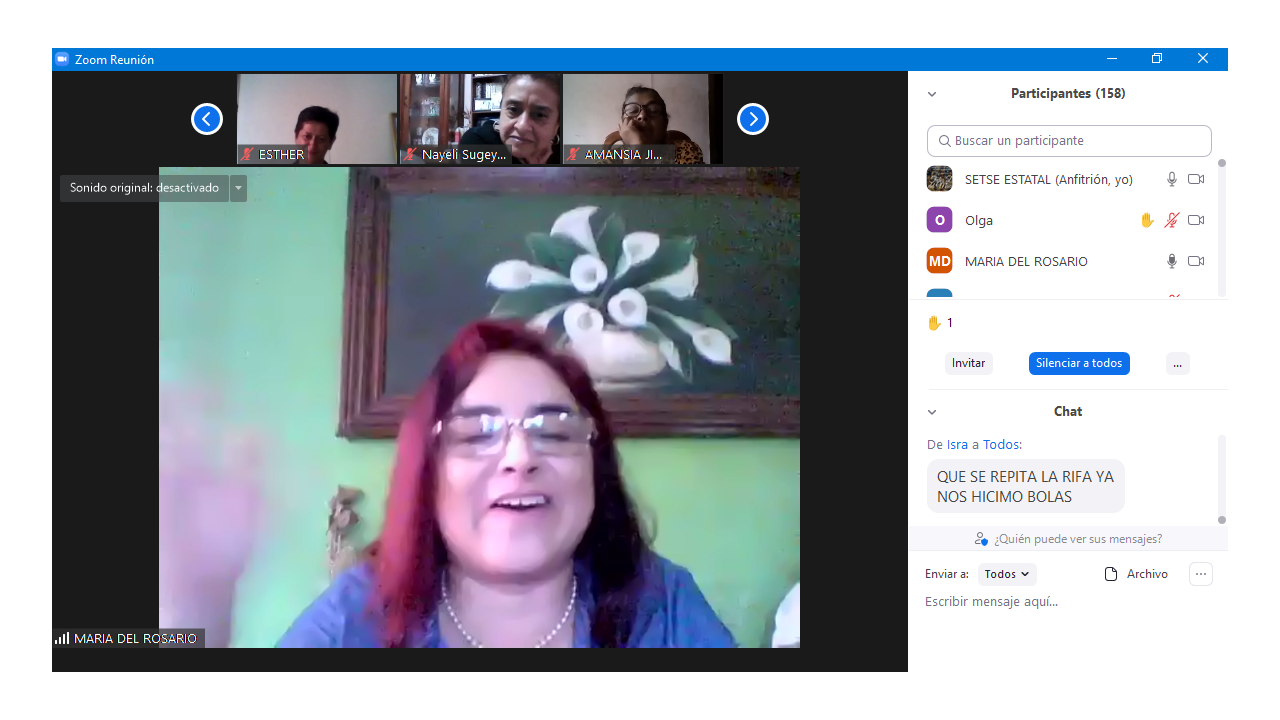
Task: Click the Participantes (158) title
Action: 1068,93
